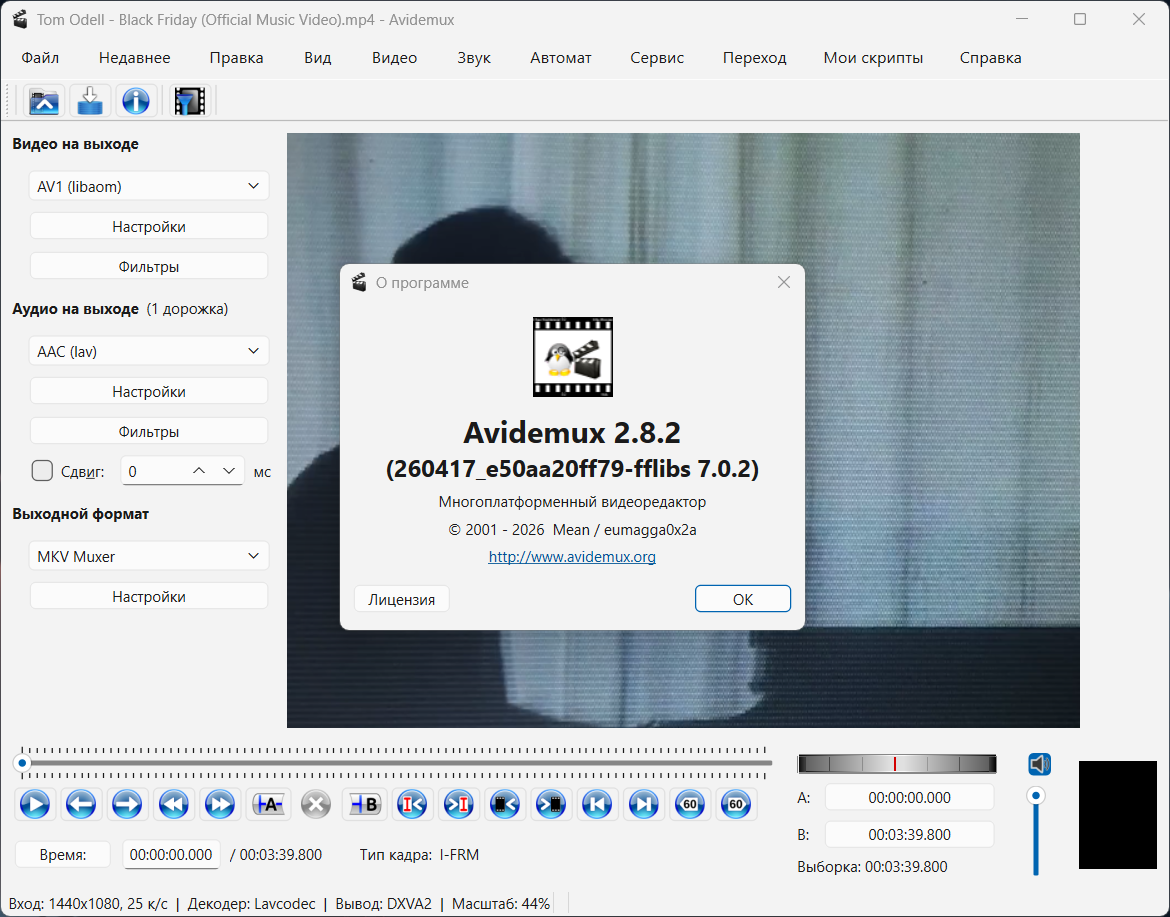Expand the MKV Muxer output format dropdown
Image resolution: width=1170 pixels, height=917 pixels.
coord(149,557)
